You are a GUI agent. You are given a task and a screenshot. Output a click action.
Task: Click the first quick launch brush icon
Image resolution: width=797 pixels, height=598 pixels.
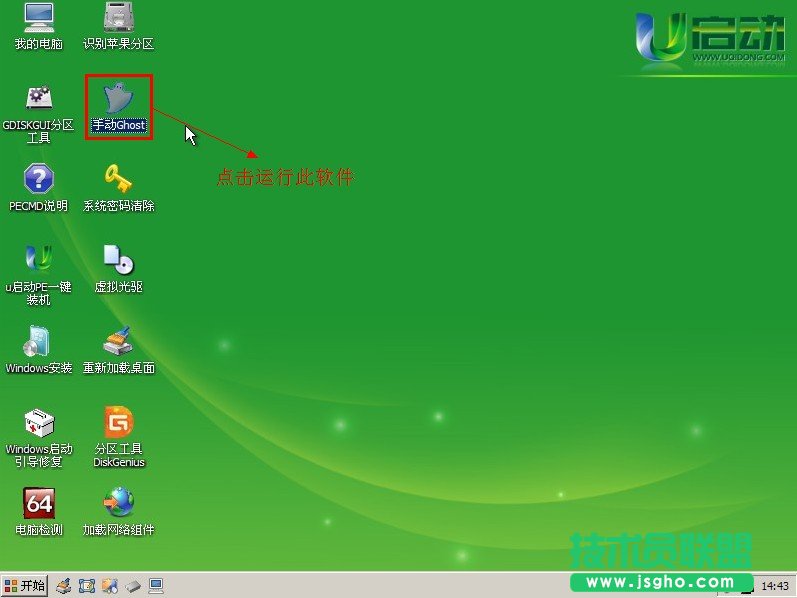click(x=63, y=585)
